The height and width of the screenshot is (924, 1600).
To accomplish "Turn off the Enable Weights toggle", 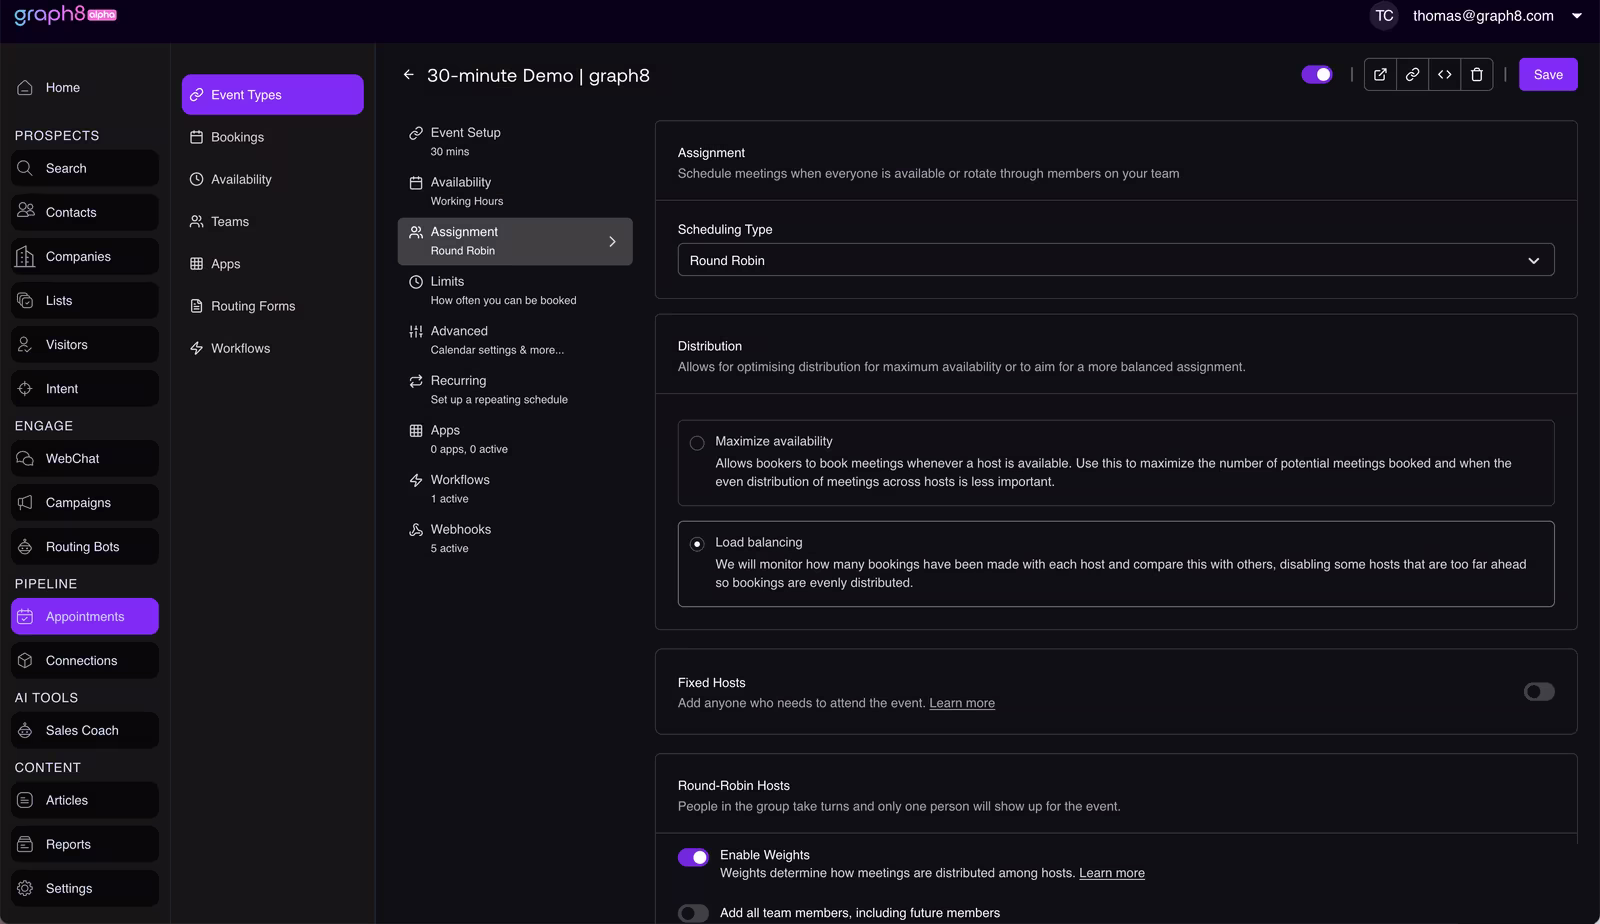I will pos(693,857).
